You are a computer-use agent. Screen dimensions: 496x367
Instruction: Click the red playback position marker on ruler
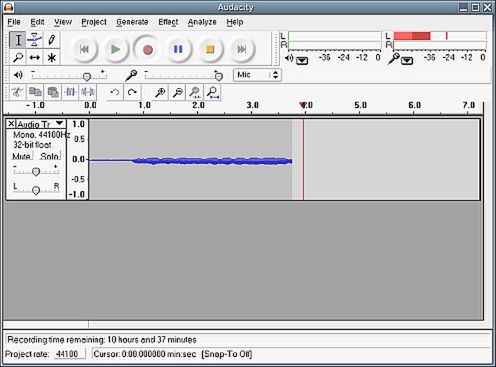click(x=303, y=106)
